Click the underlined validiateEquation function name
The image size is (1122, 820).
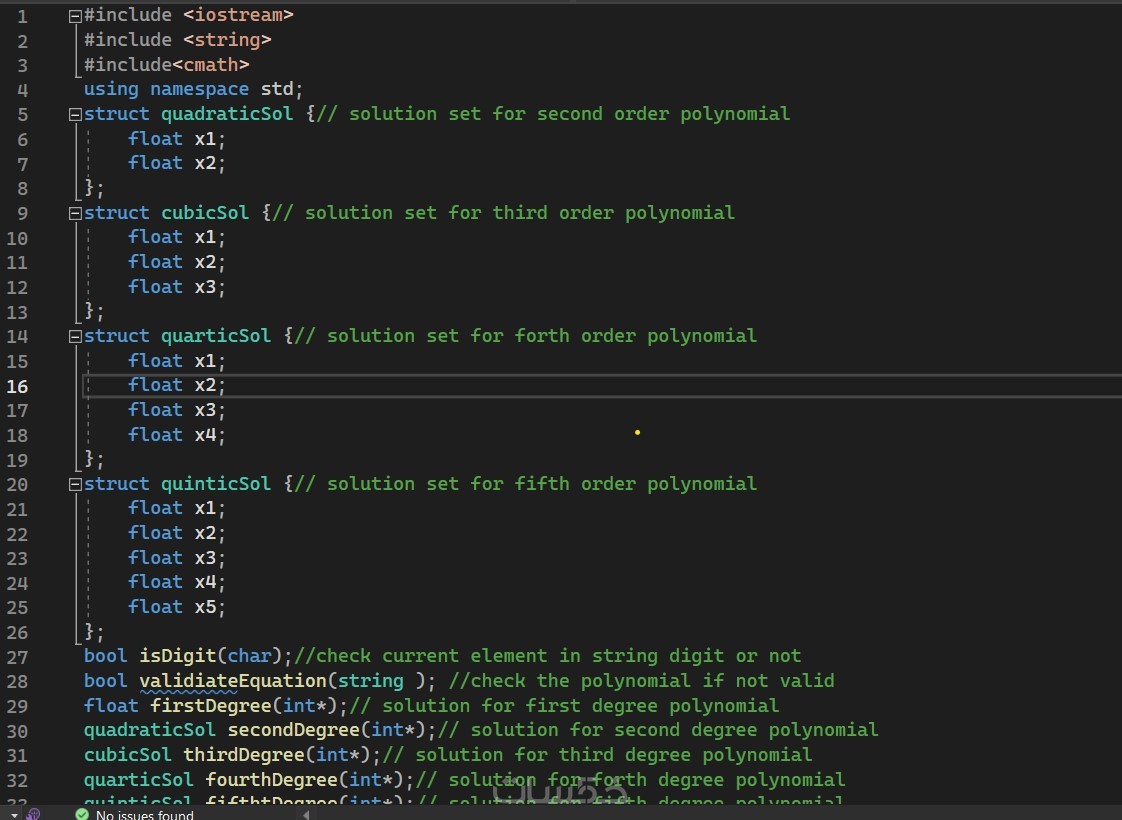232,681
